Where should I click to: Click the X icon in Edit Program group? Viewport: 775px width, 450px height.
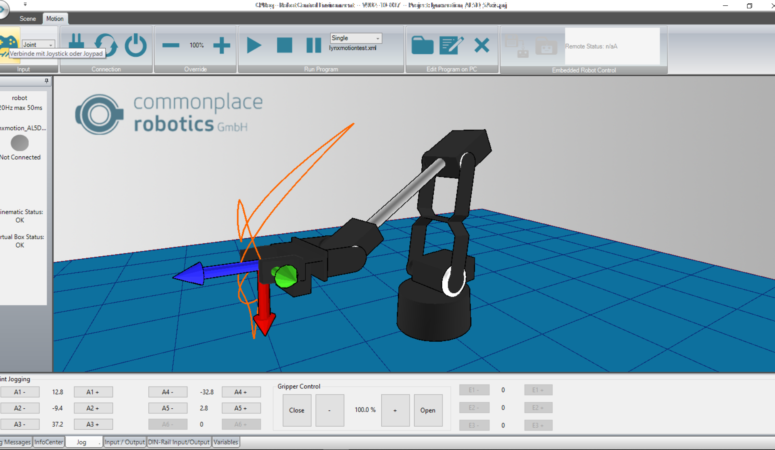481,45
